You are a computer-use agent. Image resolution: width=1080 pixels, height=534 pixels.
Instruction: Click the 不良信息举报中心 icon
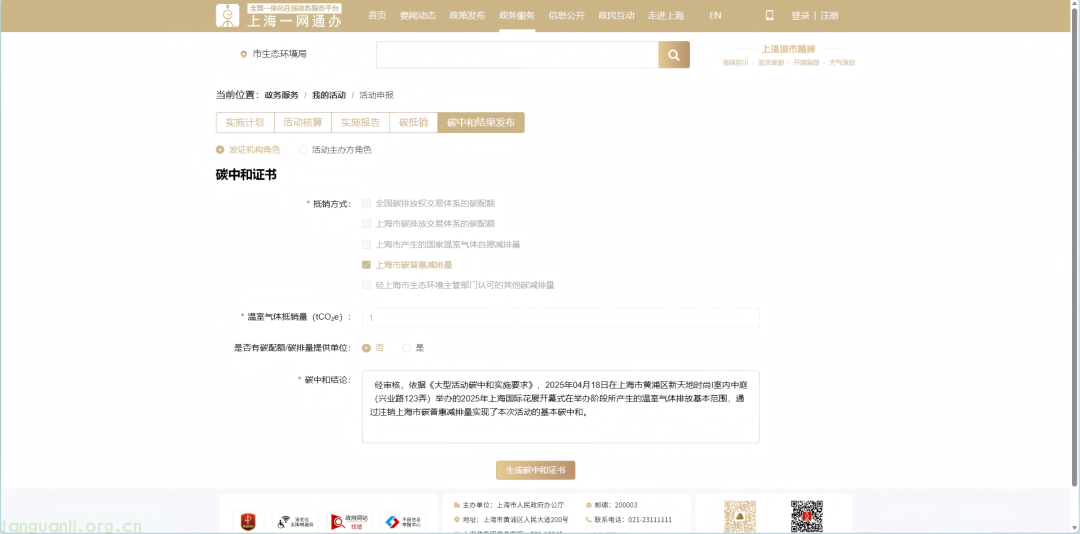click(403, 522)
